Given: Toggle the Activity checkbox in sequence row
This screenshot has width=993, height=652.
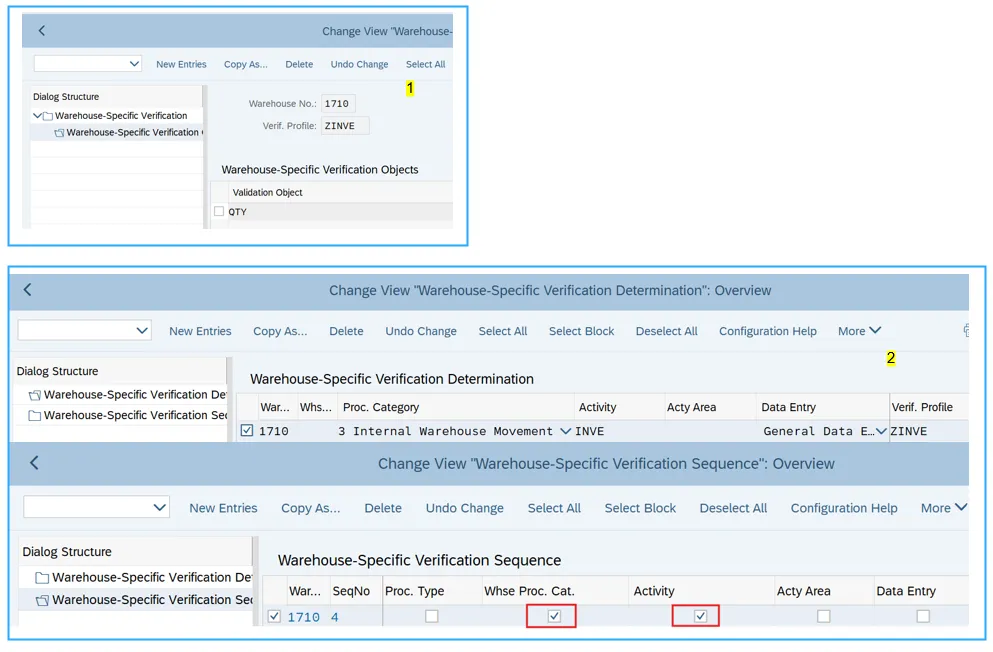Looking at the screenshot, I should point(700,616).
